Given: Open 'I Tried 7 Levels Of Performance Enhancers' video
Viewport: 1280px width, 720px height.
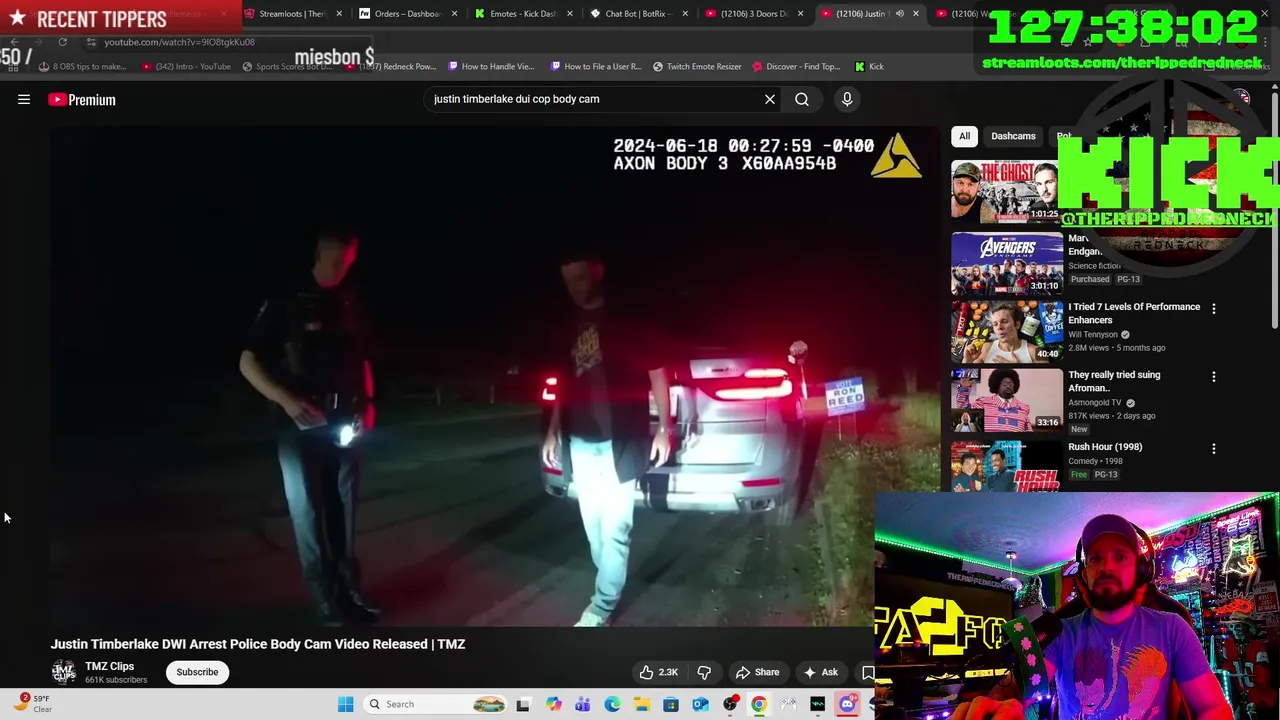Looking at the screenshot, I should [1134, 313].
